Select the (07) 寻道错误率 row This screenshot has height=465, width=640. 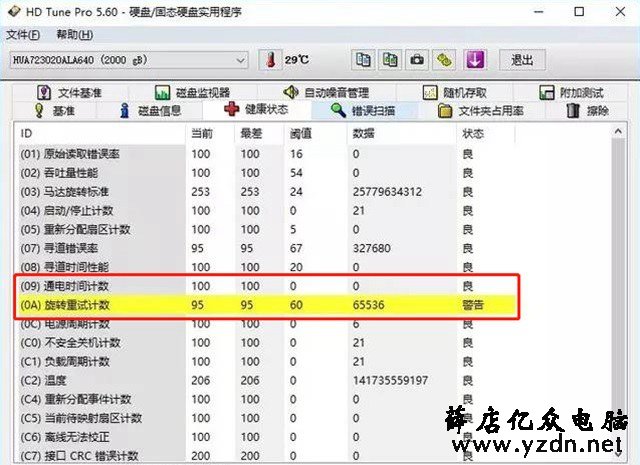coord(265,248)
